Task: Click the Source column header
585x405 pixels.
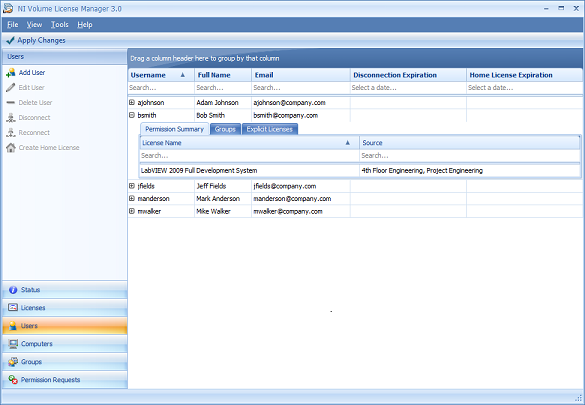Action: (x=470, y=143)
